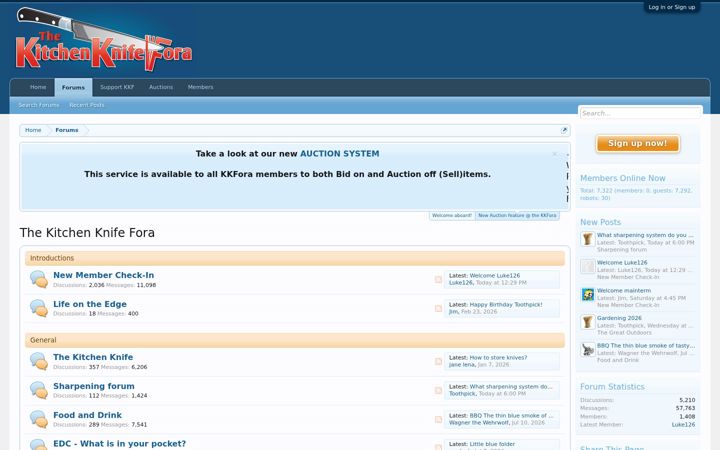Click the Food and Drink forum bubble icon
The width and height of the screenshot is (720, 450).
coord(39,419)
